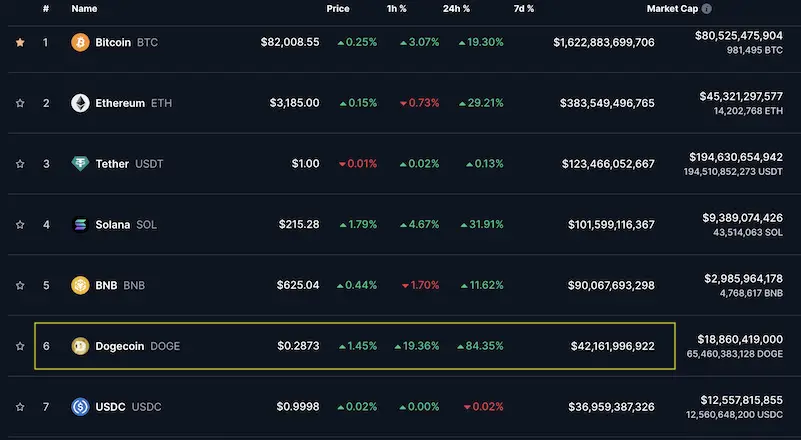Open the BNB coin name link

[x=106, y=285]
